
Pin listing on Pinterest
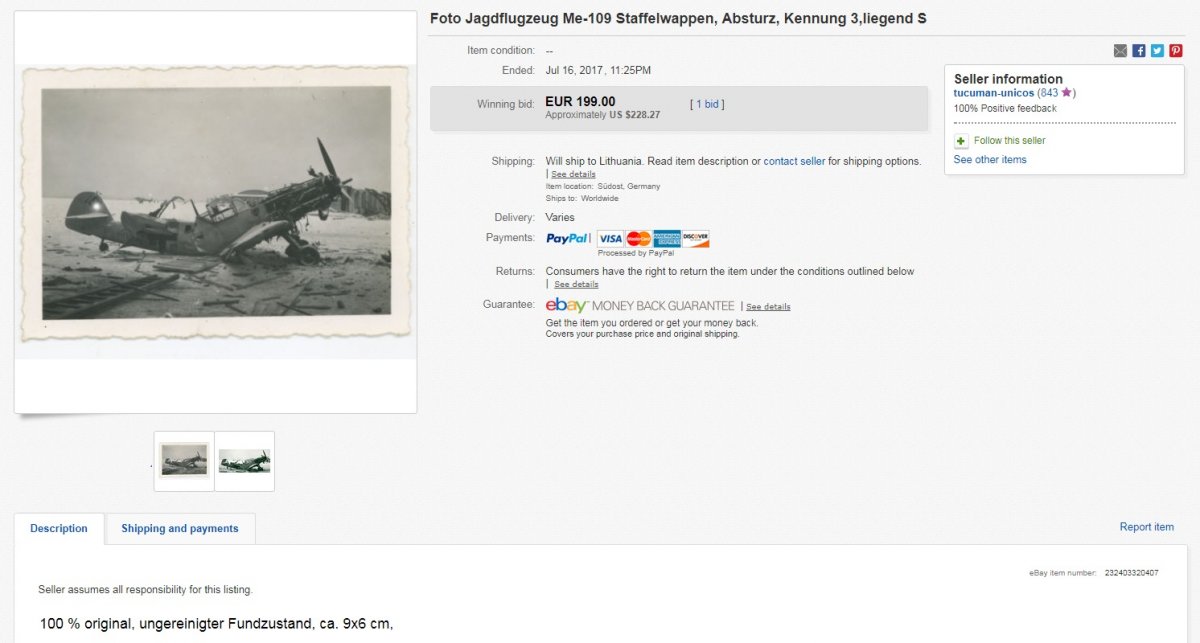click(x=1176, y=51)
